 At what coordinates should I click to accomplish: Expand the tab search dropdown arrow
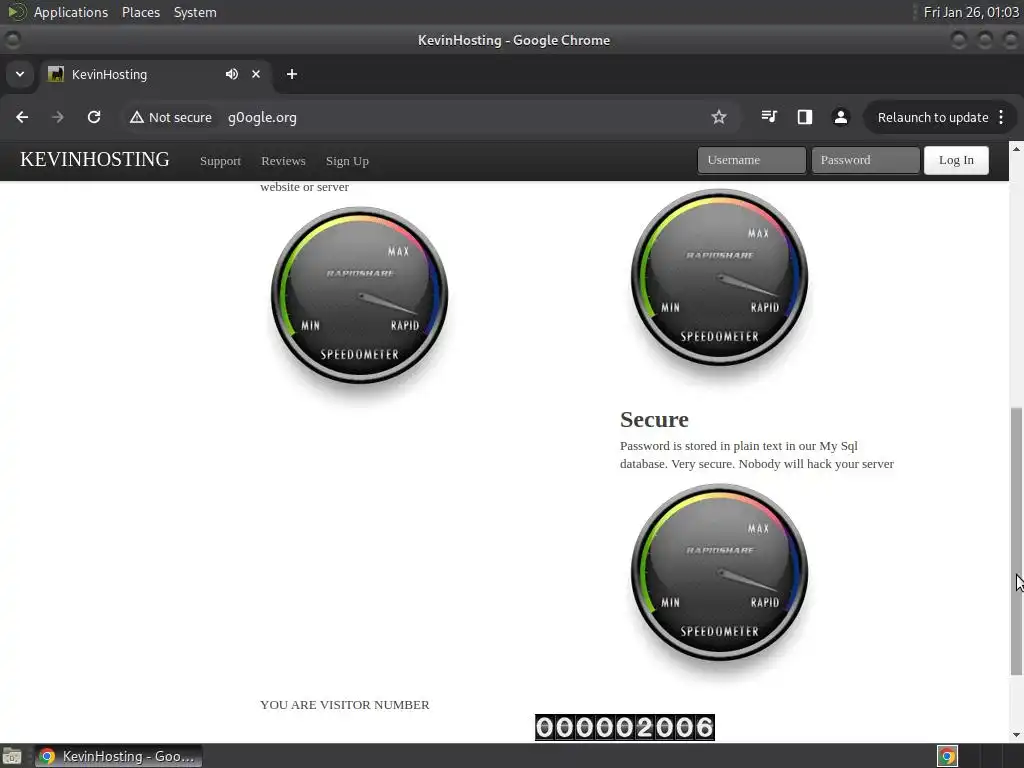pyautogui.click(x=20, y=74)
